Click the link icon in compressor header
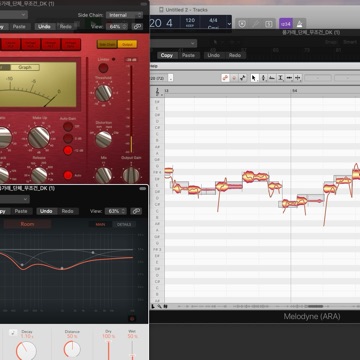360x360 pixels. click(137, 27)
